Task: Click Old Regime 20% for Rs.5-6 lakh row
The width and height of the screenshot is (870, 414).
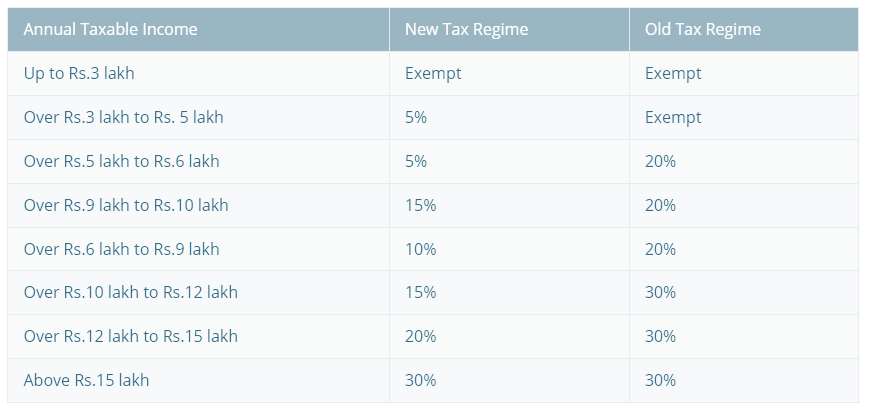Action: (x=661, y=162)
